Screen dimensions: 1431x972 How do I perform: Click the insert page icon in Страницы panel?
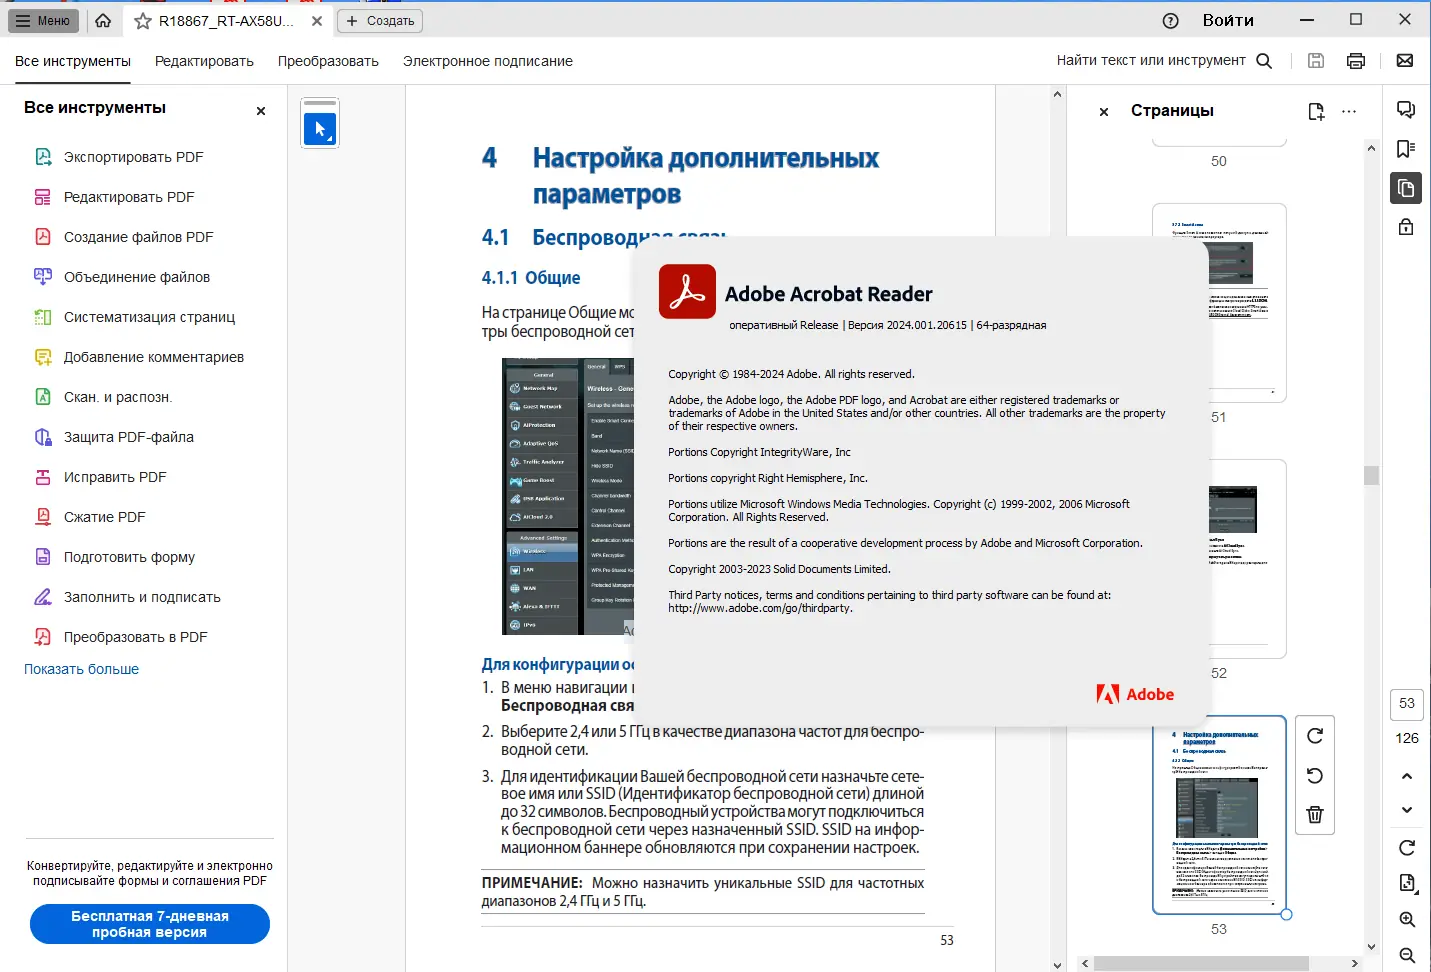[x=1316, y=112]
